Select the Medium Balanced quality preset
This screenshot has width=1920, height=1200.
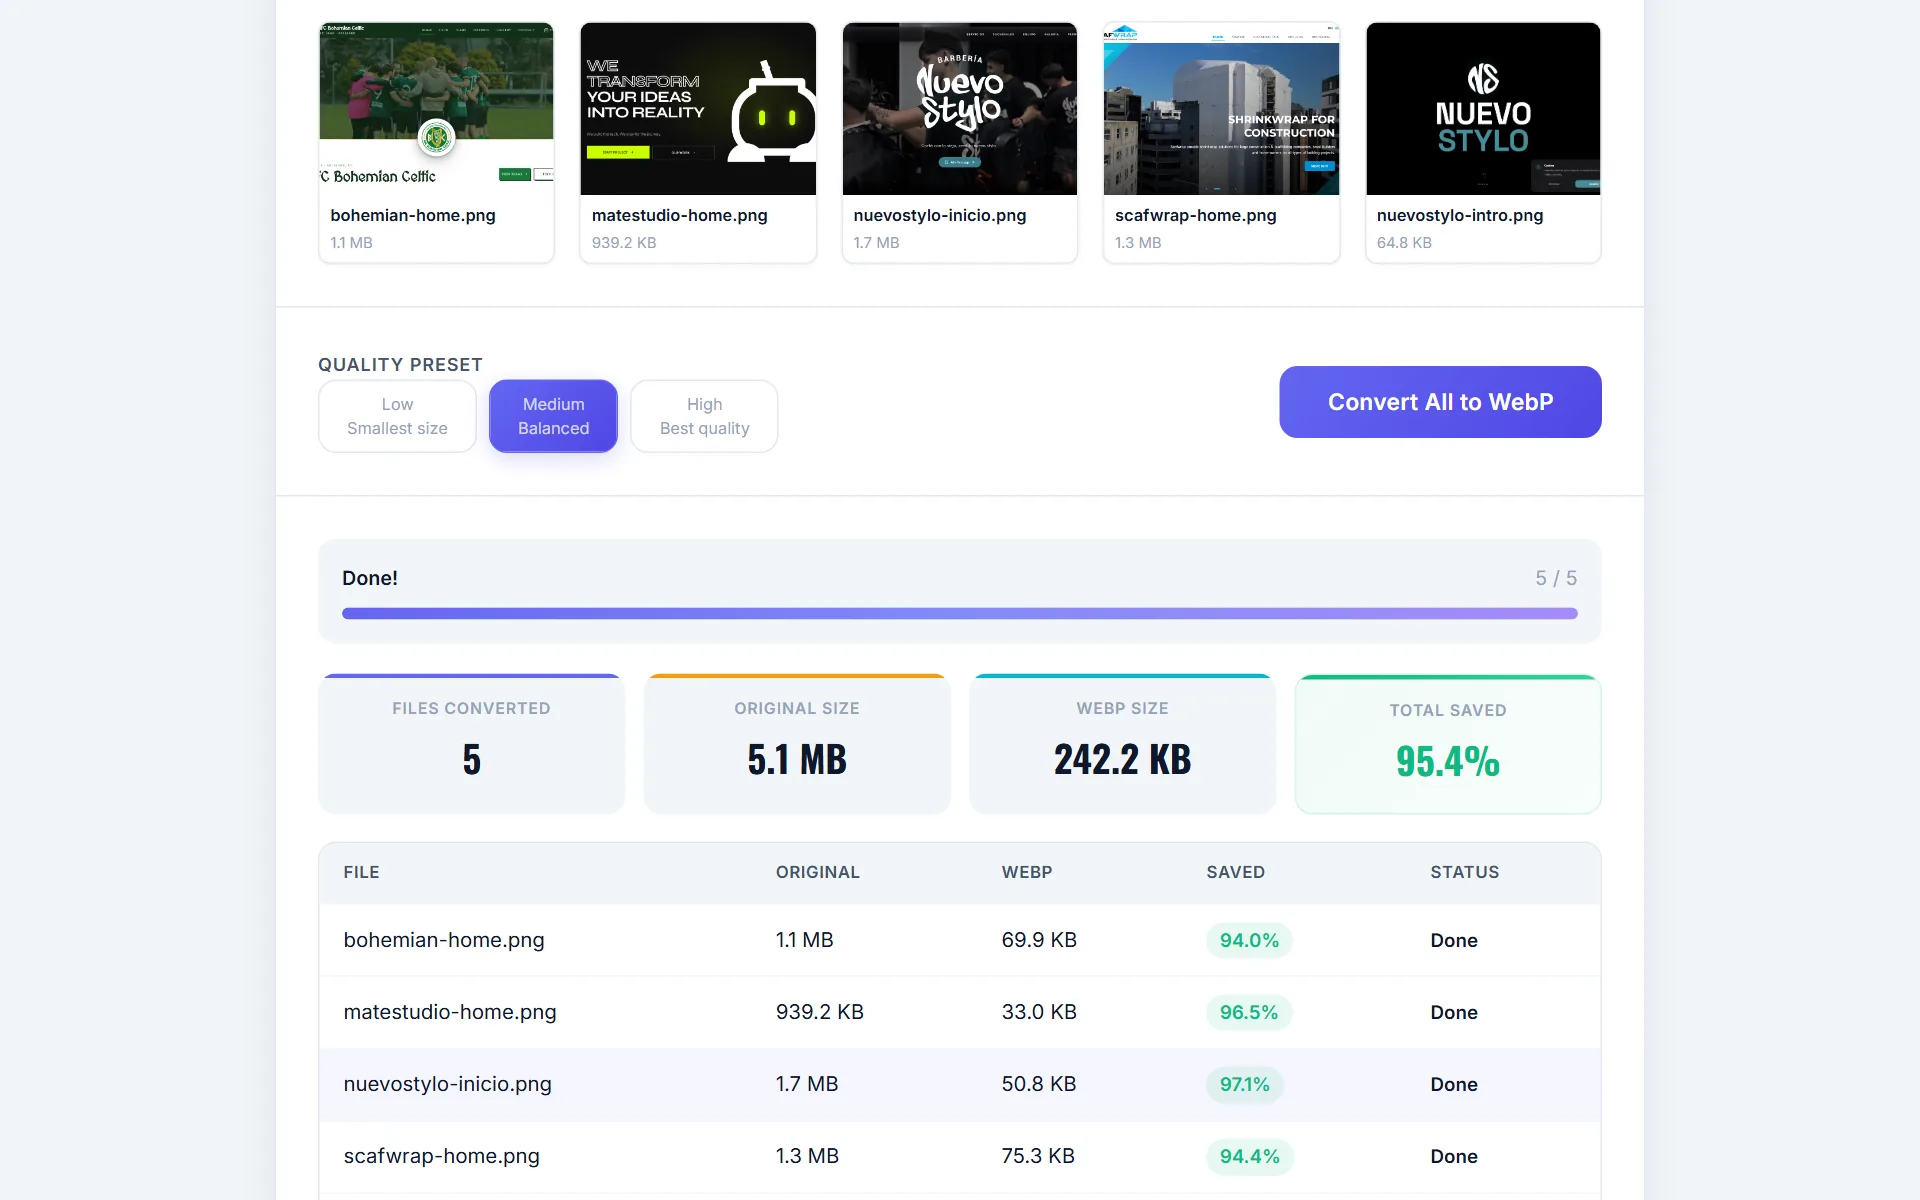point(553,416)
